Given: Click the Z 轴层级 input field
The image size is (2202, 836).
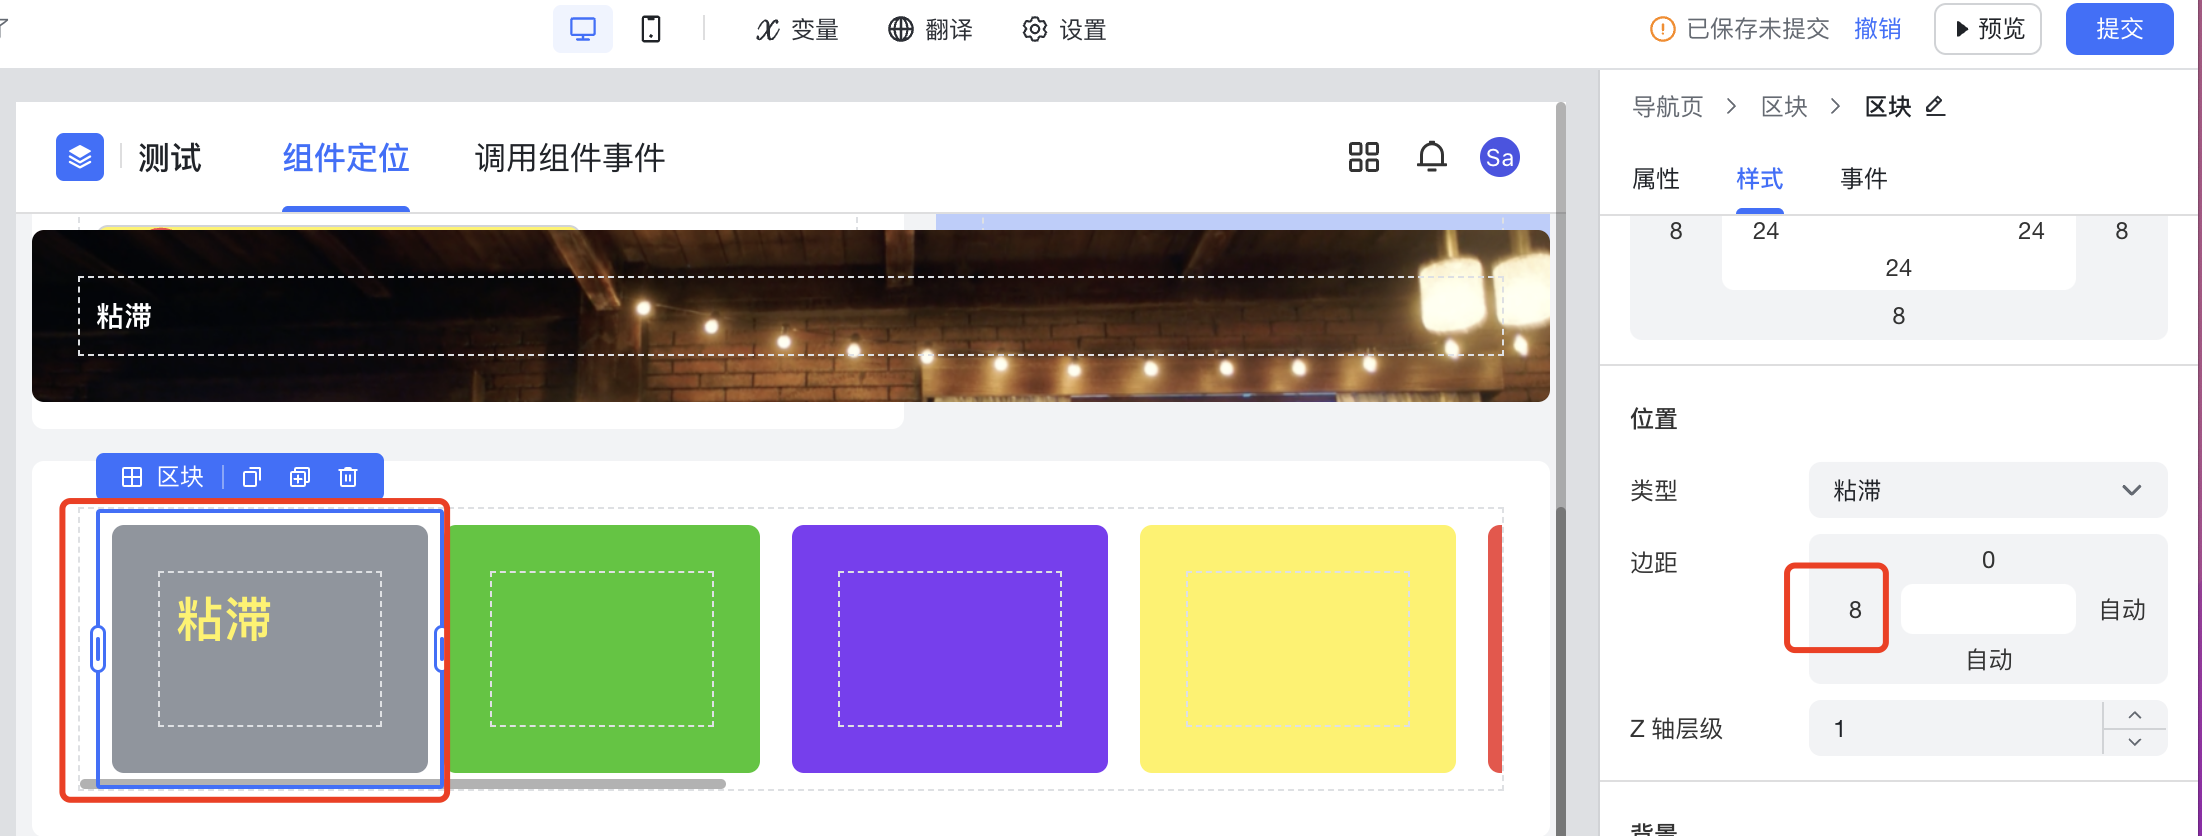Looking at the screenshot, I should 1956,728.
